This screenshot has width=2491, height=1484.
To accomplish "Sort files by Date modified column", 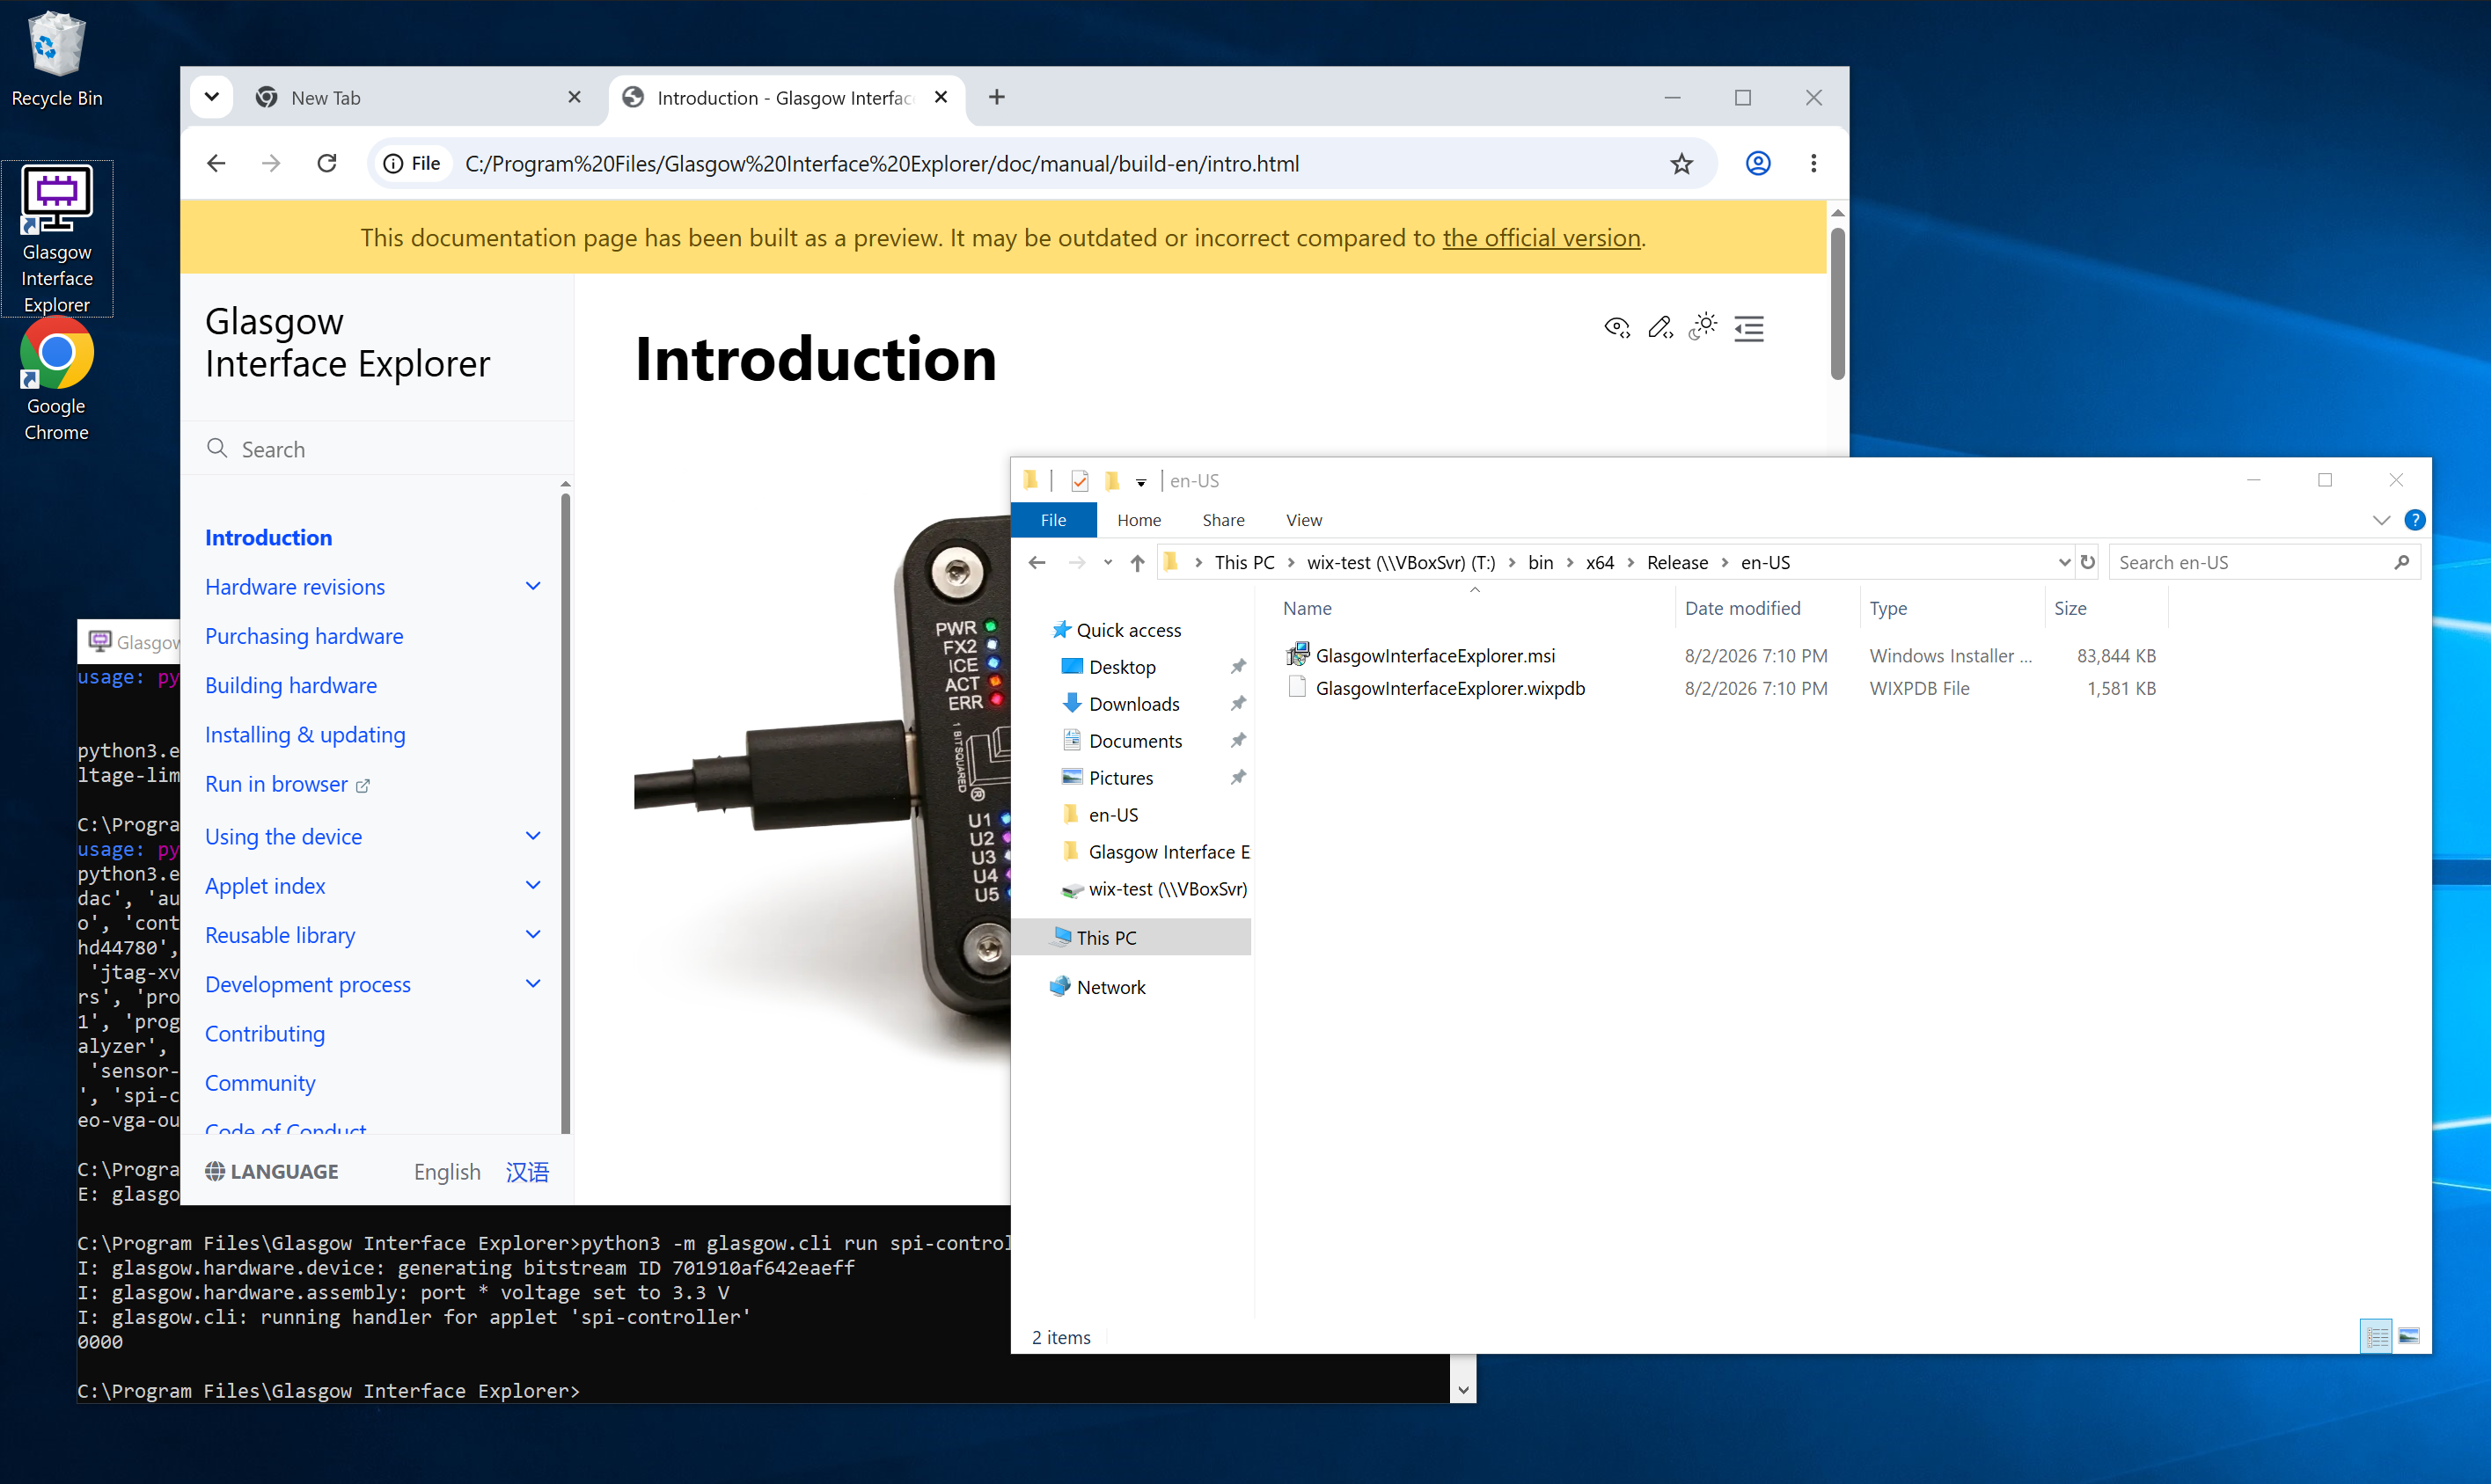I will pyautogui.click(x=1743, y=608).
